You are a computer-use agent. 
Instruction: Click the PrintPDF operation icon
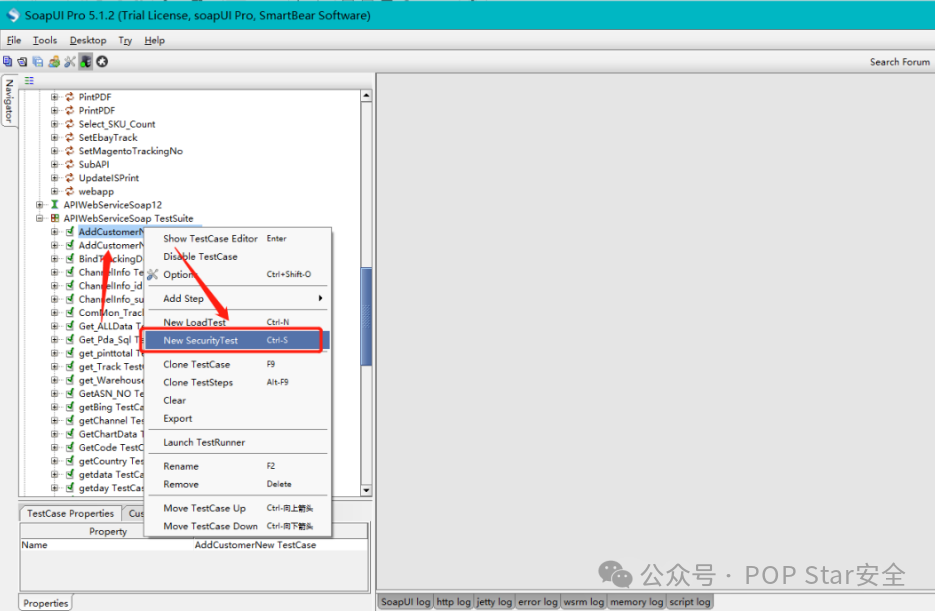[70, 110]
